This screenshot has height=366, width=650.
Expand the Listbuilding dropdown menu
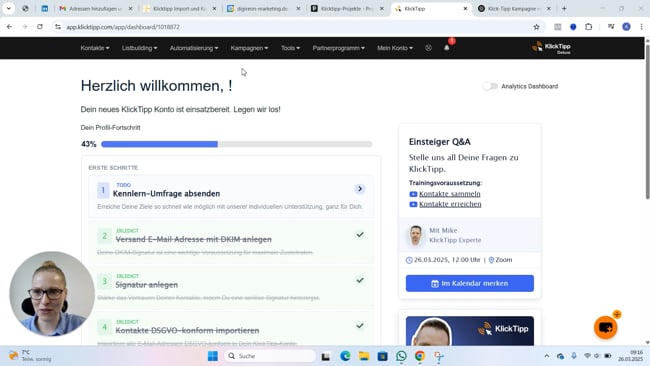click(x=139, y=48)
